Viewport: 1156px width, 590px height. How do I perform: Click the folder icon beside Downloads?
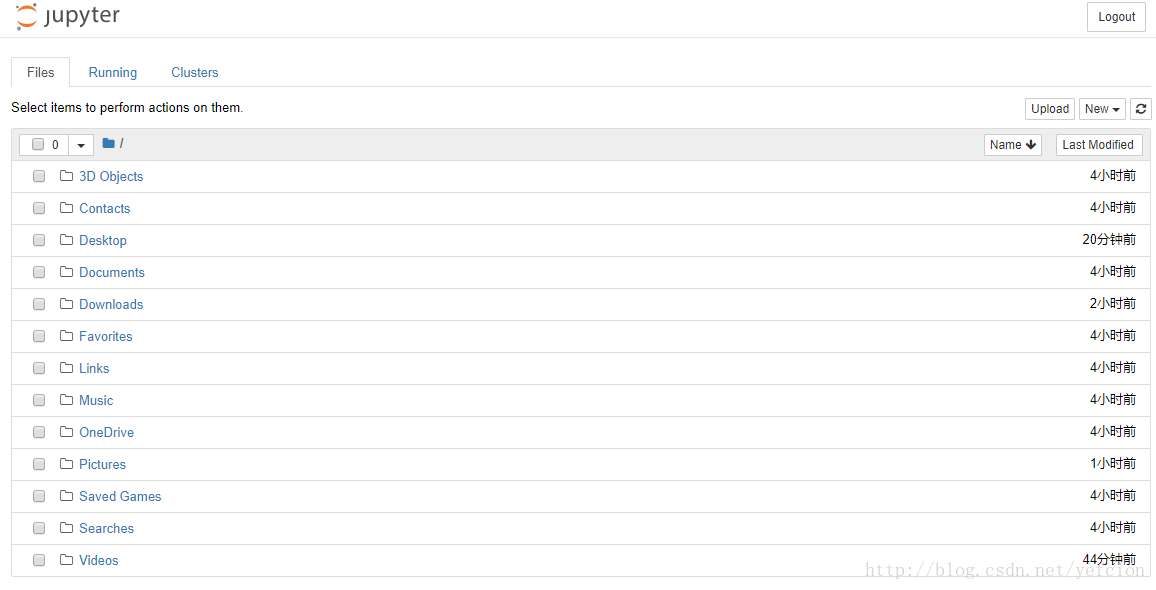[66, 304]
